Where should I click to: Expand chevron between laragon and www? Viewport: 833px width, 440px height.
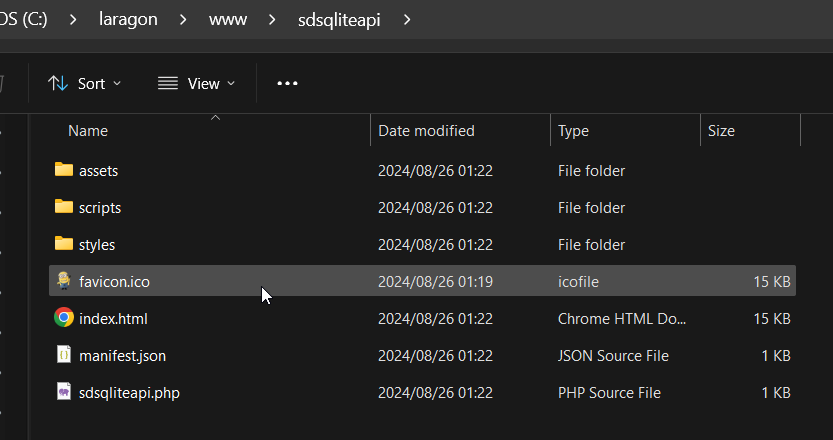185,19
